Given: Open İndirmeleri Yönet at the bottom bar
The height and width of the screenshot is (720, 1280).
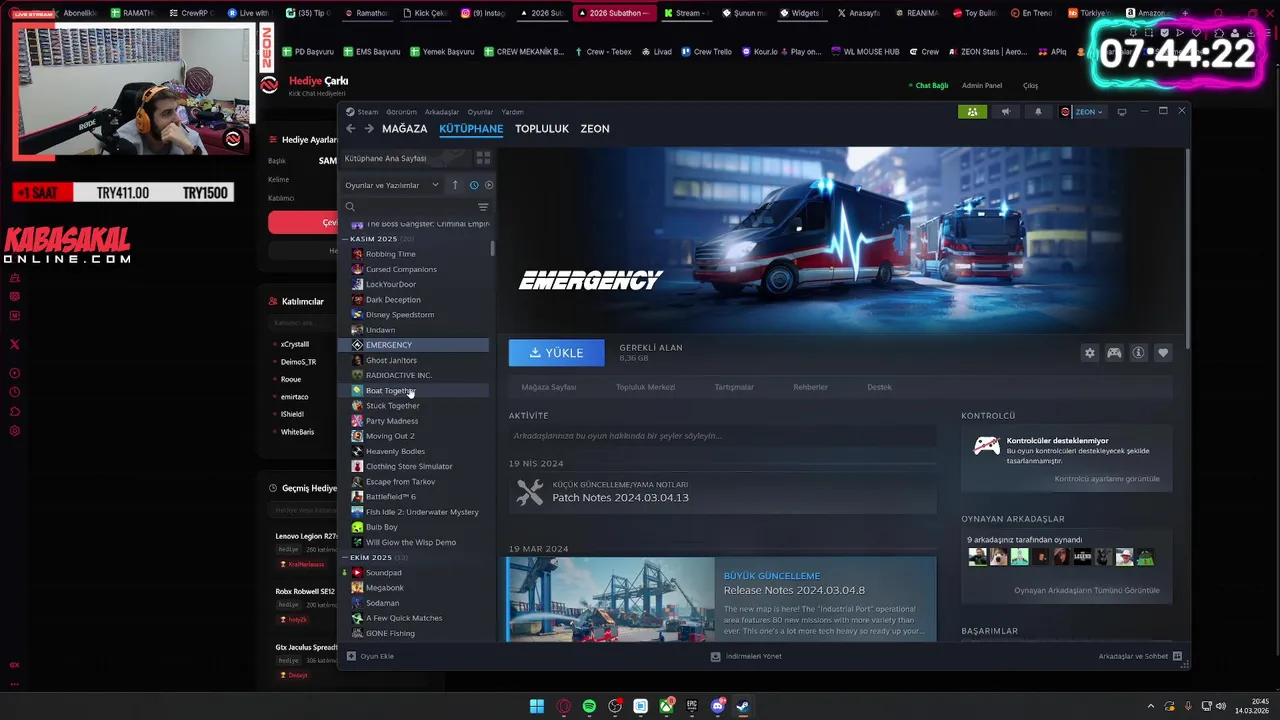Looking at the screenshot, I should point(746,656).
